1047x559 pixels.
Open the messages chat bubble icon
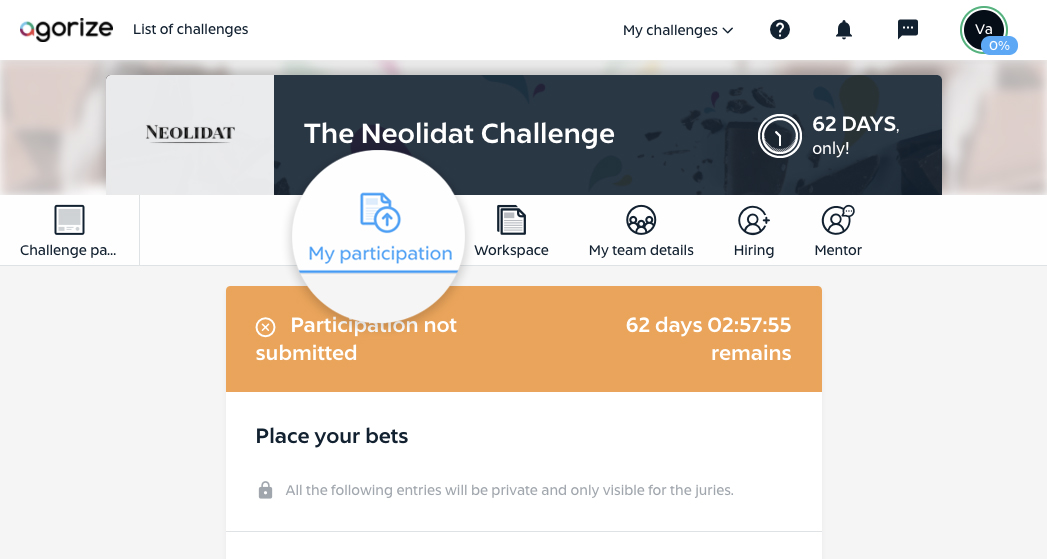click(x=907, y=29)
